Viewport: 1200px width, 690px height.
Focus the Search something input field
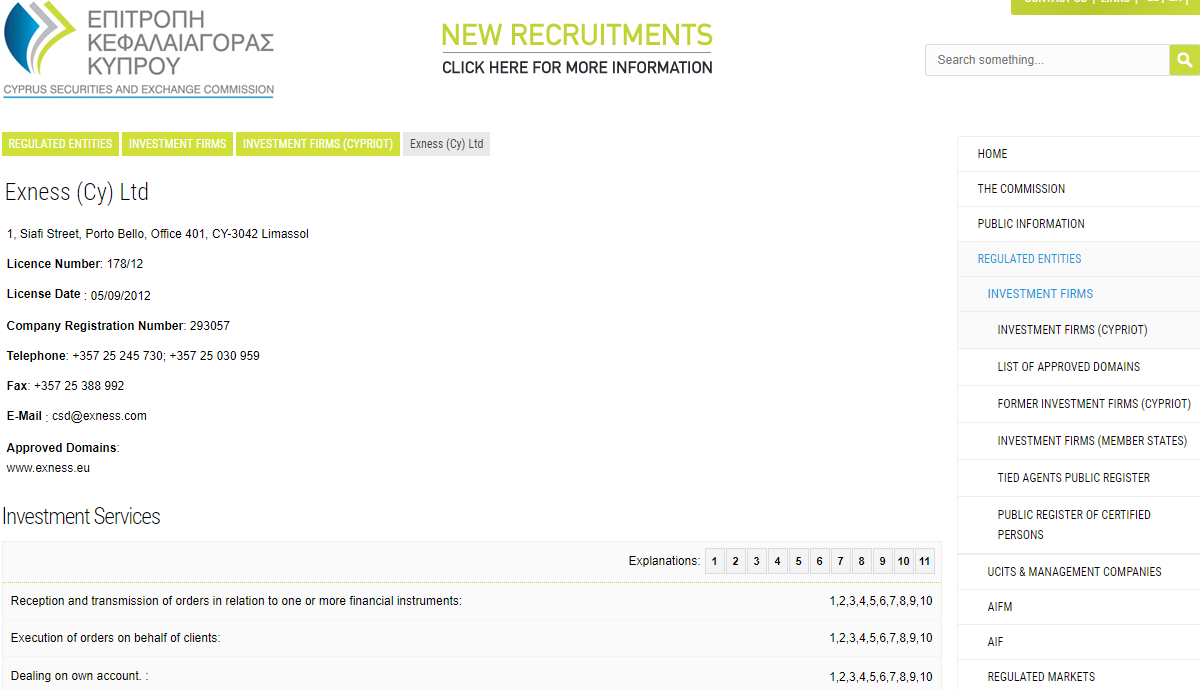click(x=1047, y=60)
